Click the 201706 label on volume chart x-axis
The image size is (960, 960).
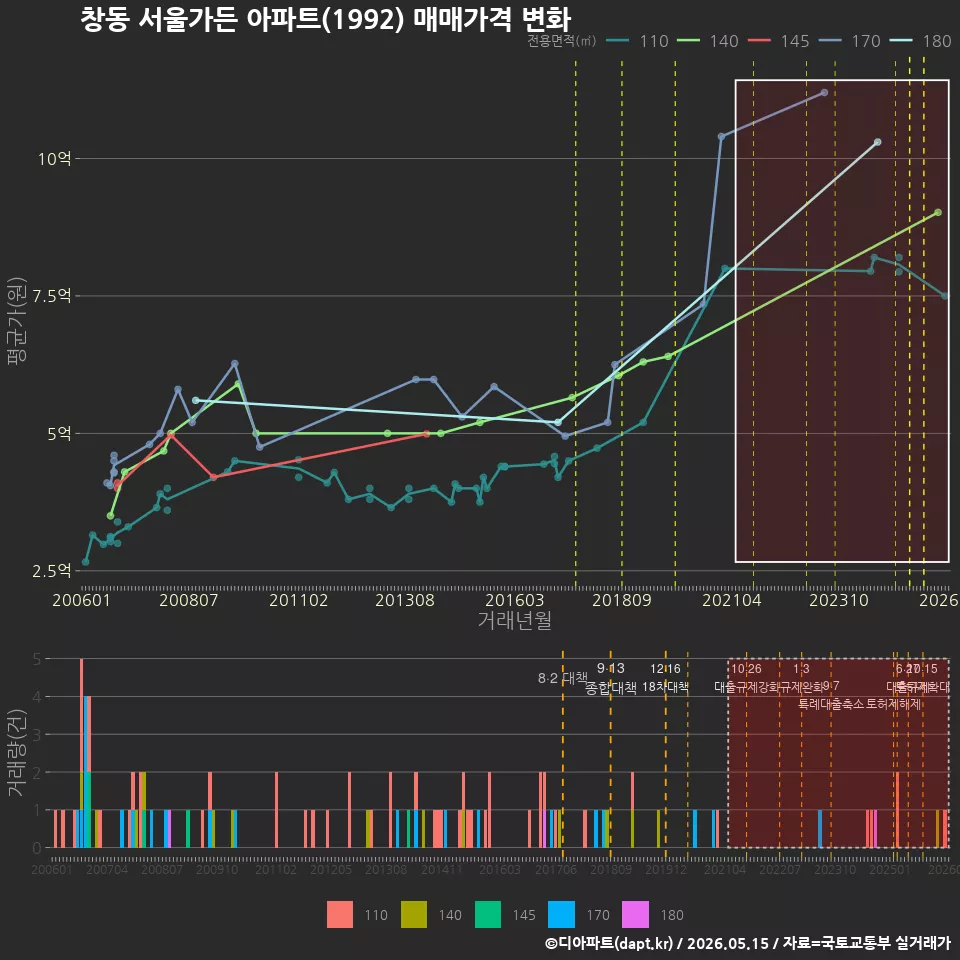pyautogui.click(x=556, y=869)
